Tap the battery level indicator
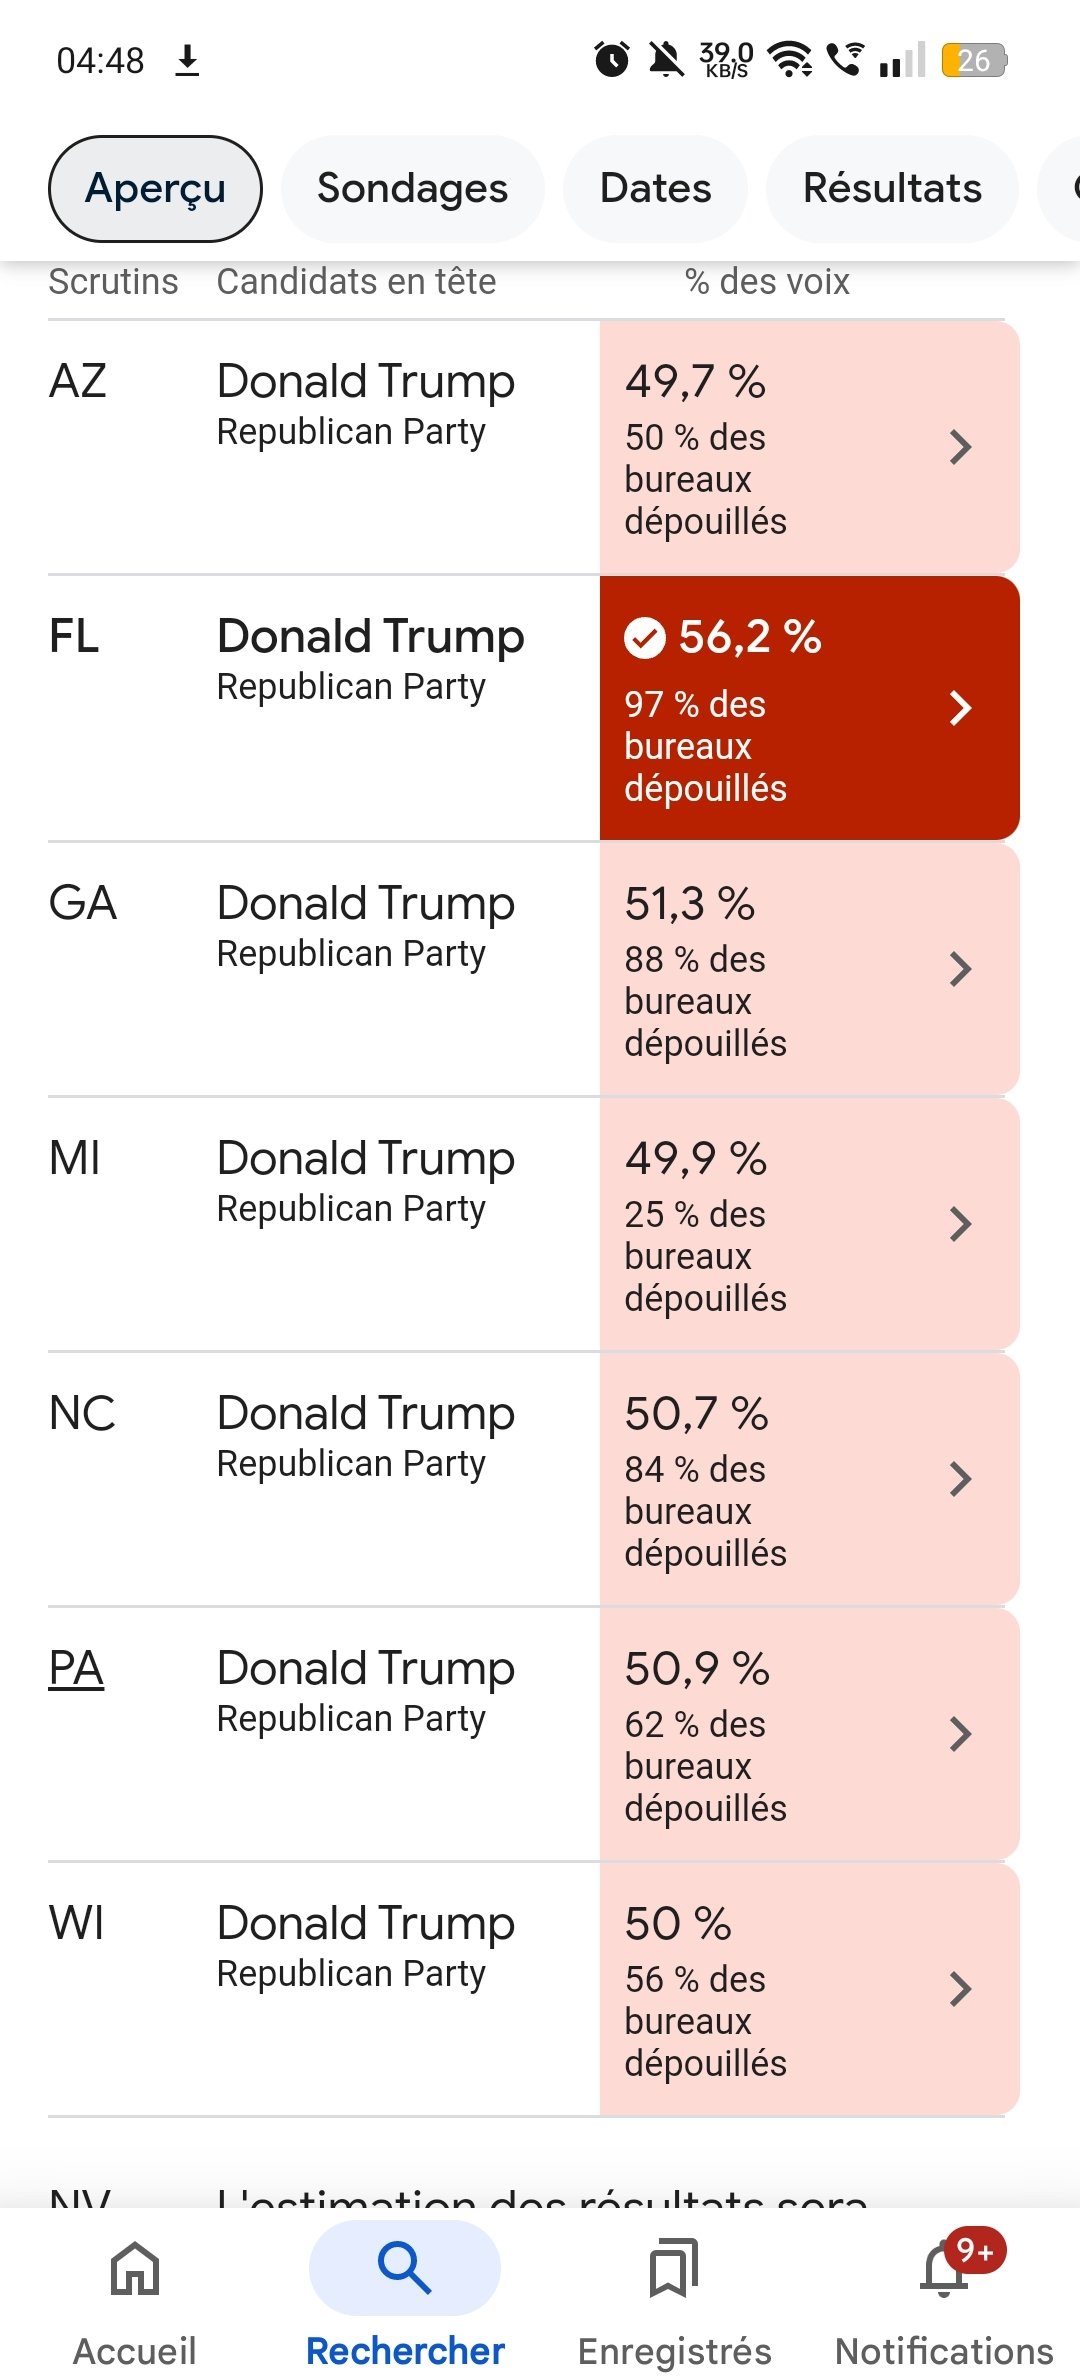The width and height of the screenshot is (1080, 2376). (x=973, y=61)
